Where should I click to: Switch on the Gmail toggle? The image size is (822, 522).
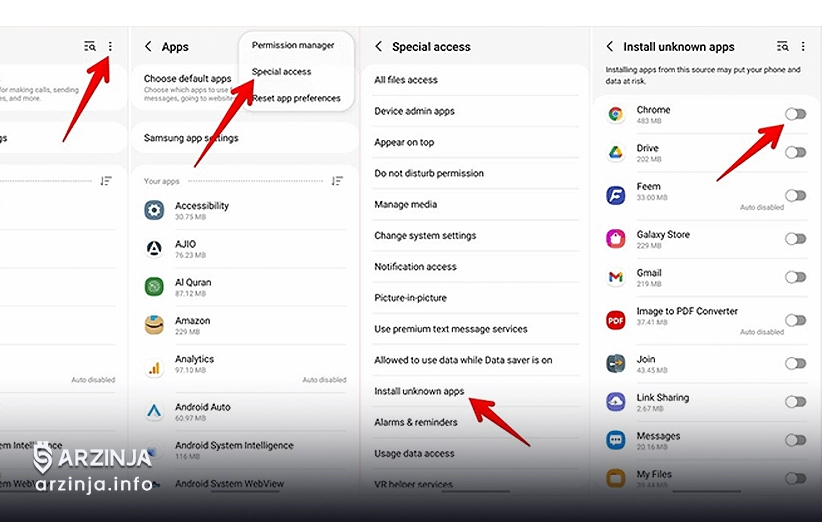pos(795,277)
